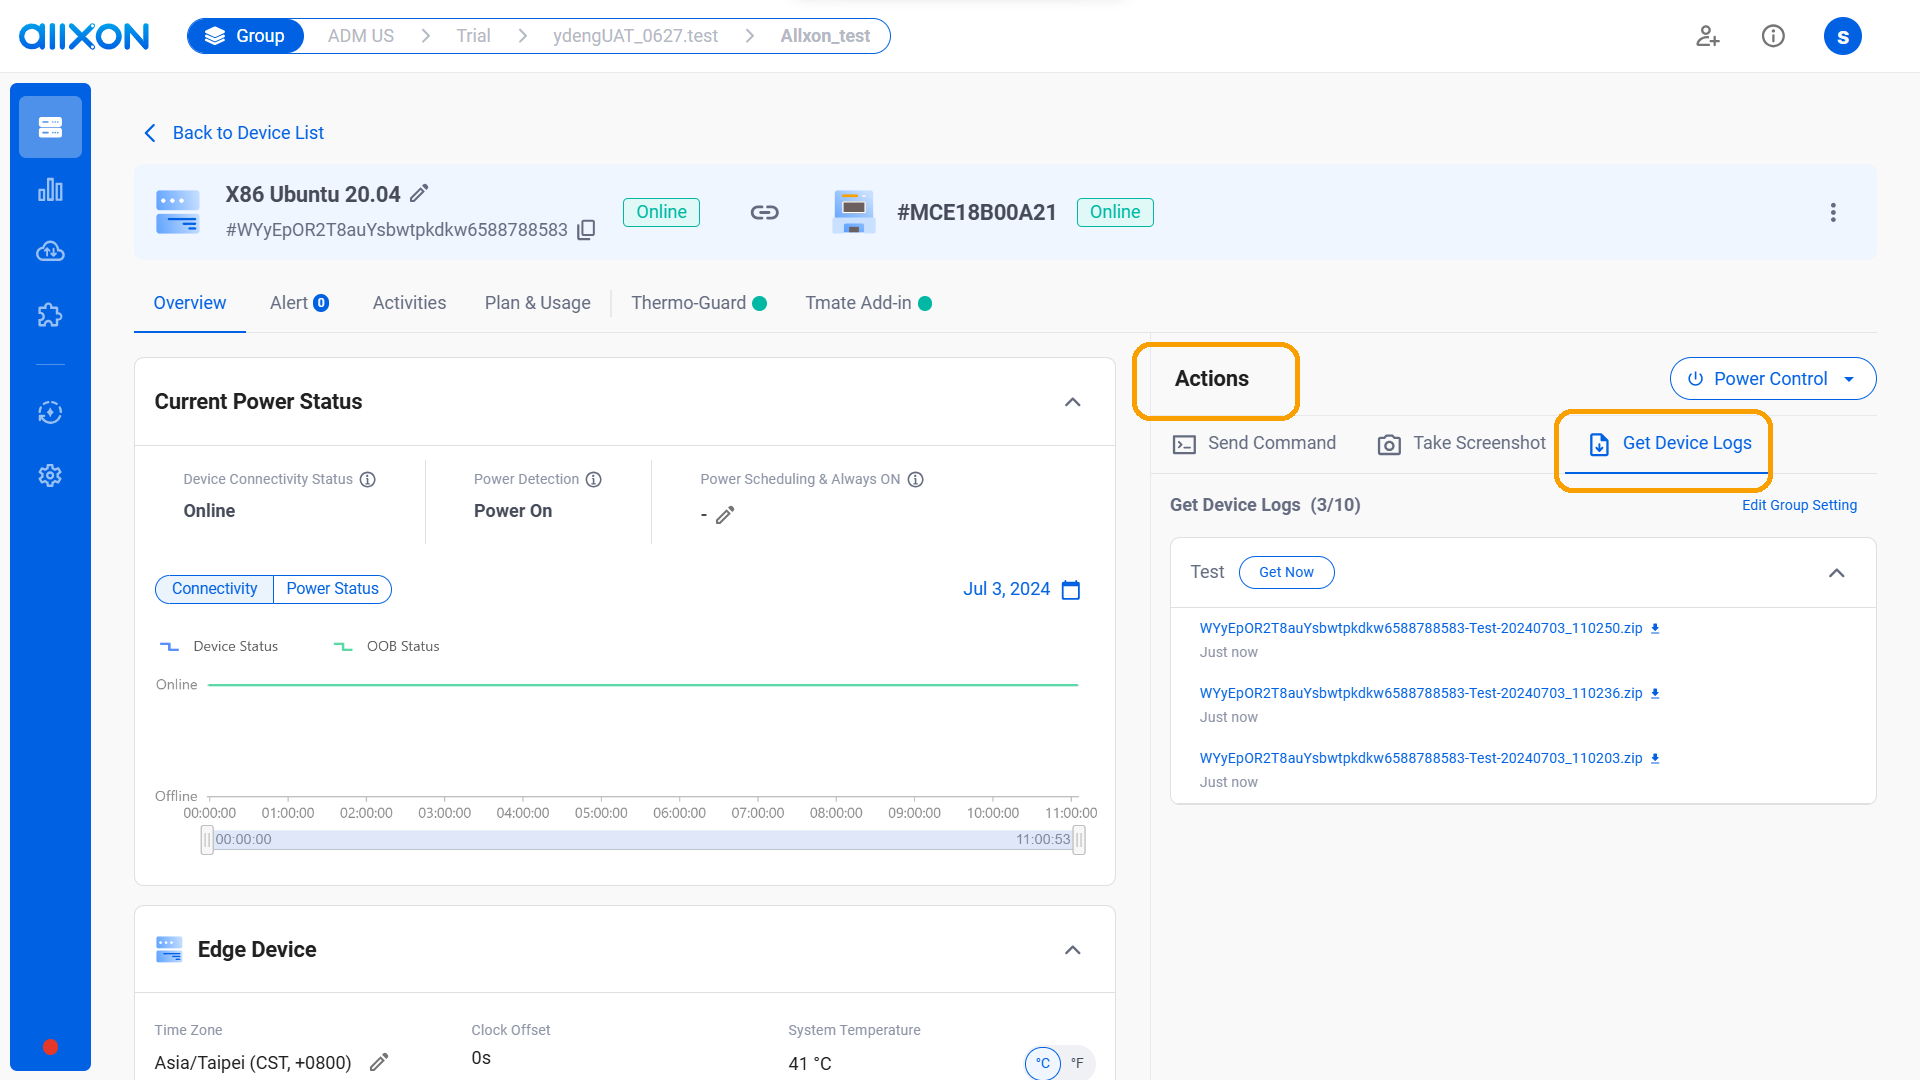Edit the device name X86 Ubuntu 20.04
Viewport: 1920px width, 1080px height.
click(x=420, y=193)
